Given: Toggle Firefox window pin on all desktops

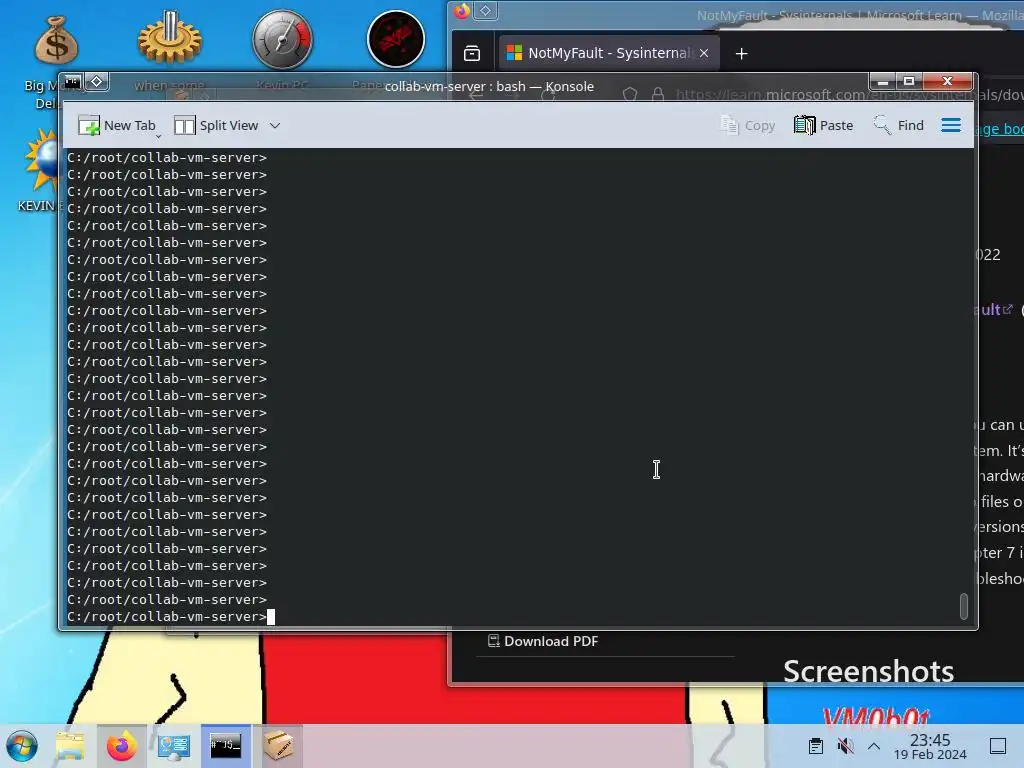Looking at the screenshot, I should click(485, 10).
